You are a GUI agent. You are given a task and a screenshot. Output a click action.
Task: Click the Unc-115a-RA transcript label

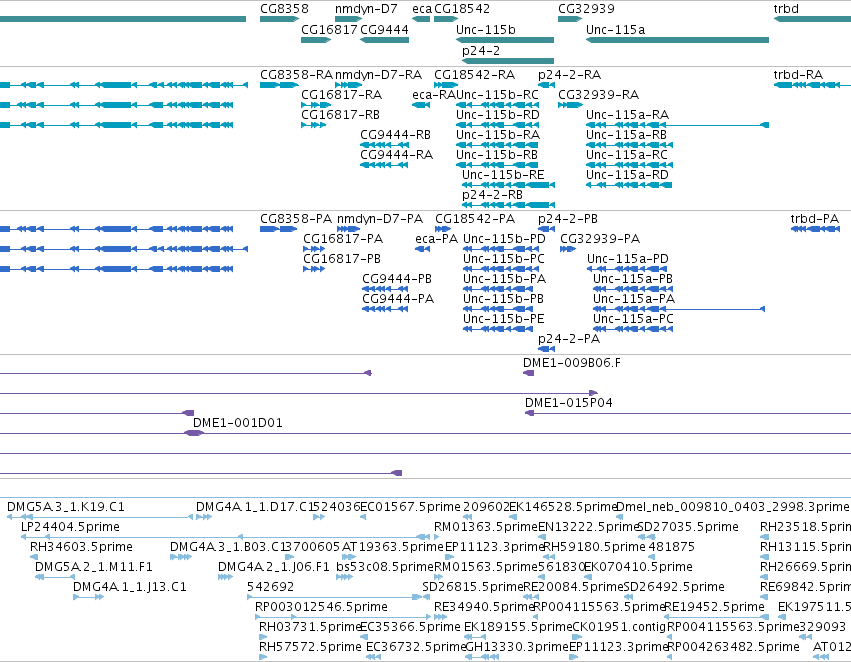[x=627, y=115]
